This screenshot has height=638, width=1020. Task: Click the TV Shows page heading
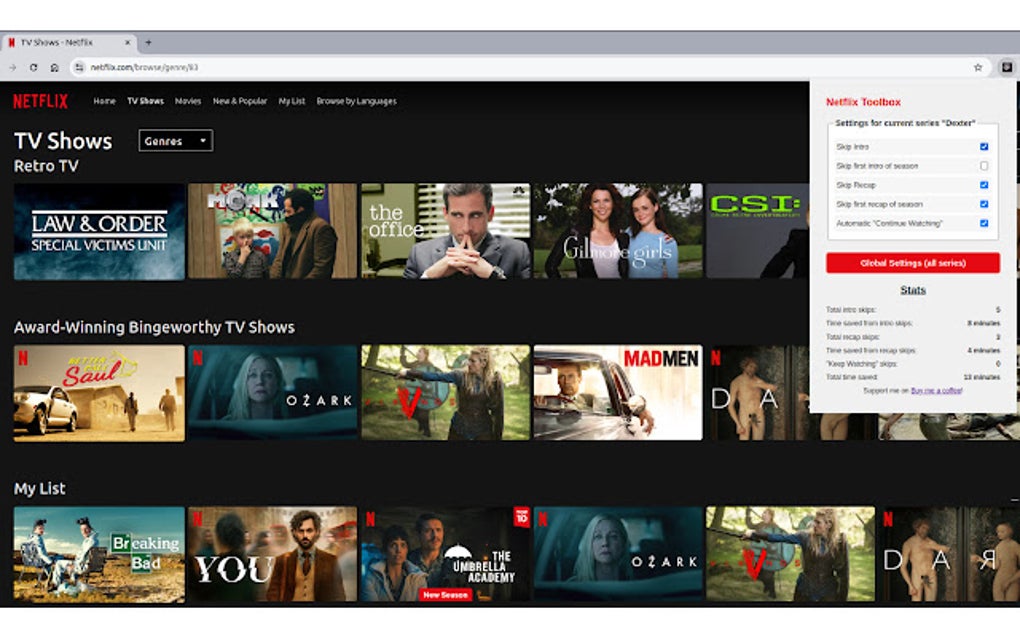click(x=63, y=141)
